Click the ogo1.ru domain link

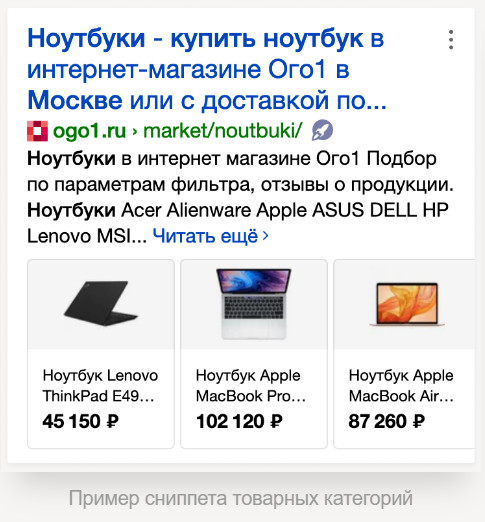[x=89, y=130]
